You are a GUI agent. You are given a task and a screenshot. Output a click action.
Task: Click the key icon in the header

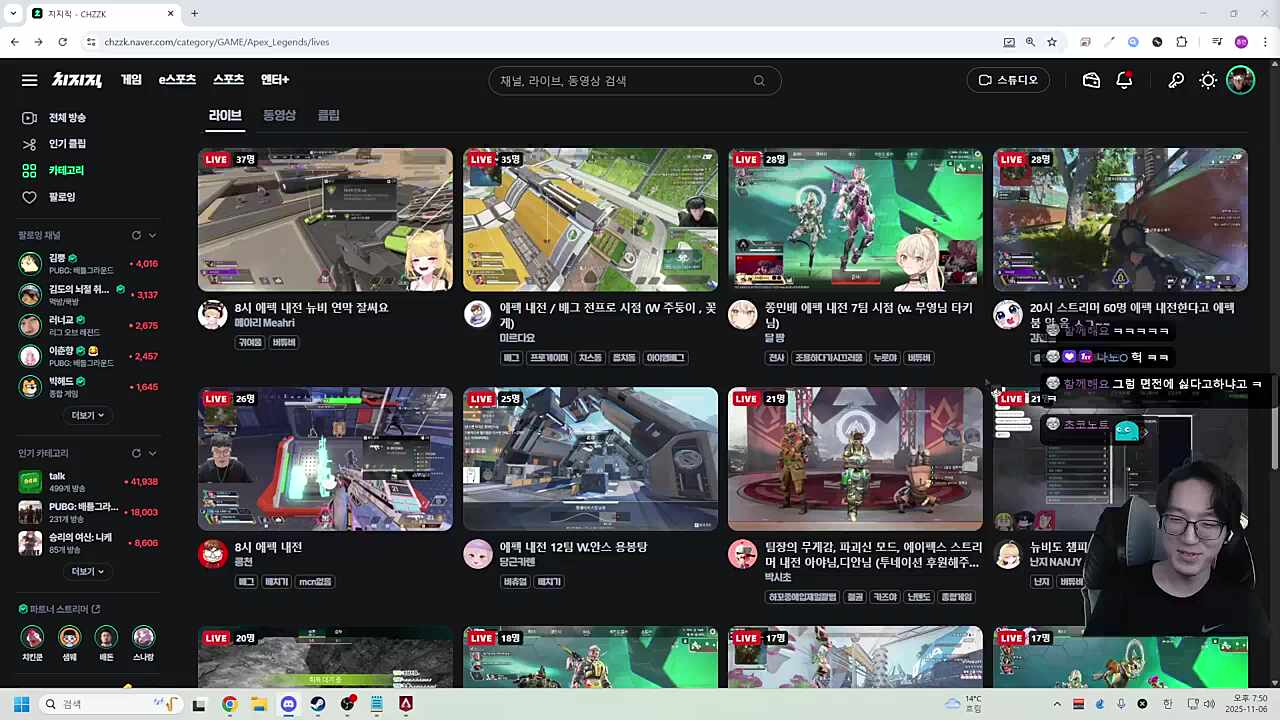tap(1176, 80)
